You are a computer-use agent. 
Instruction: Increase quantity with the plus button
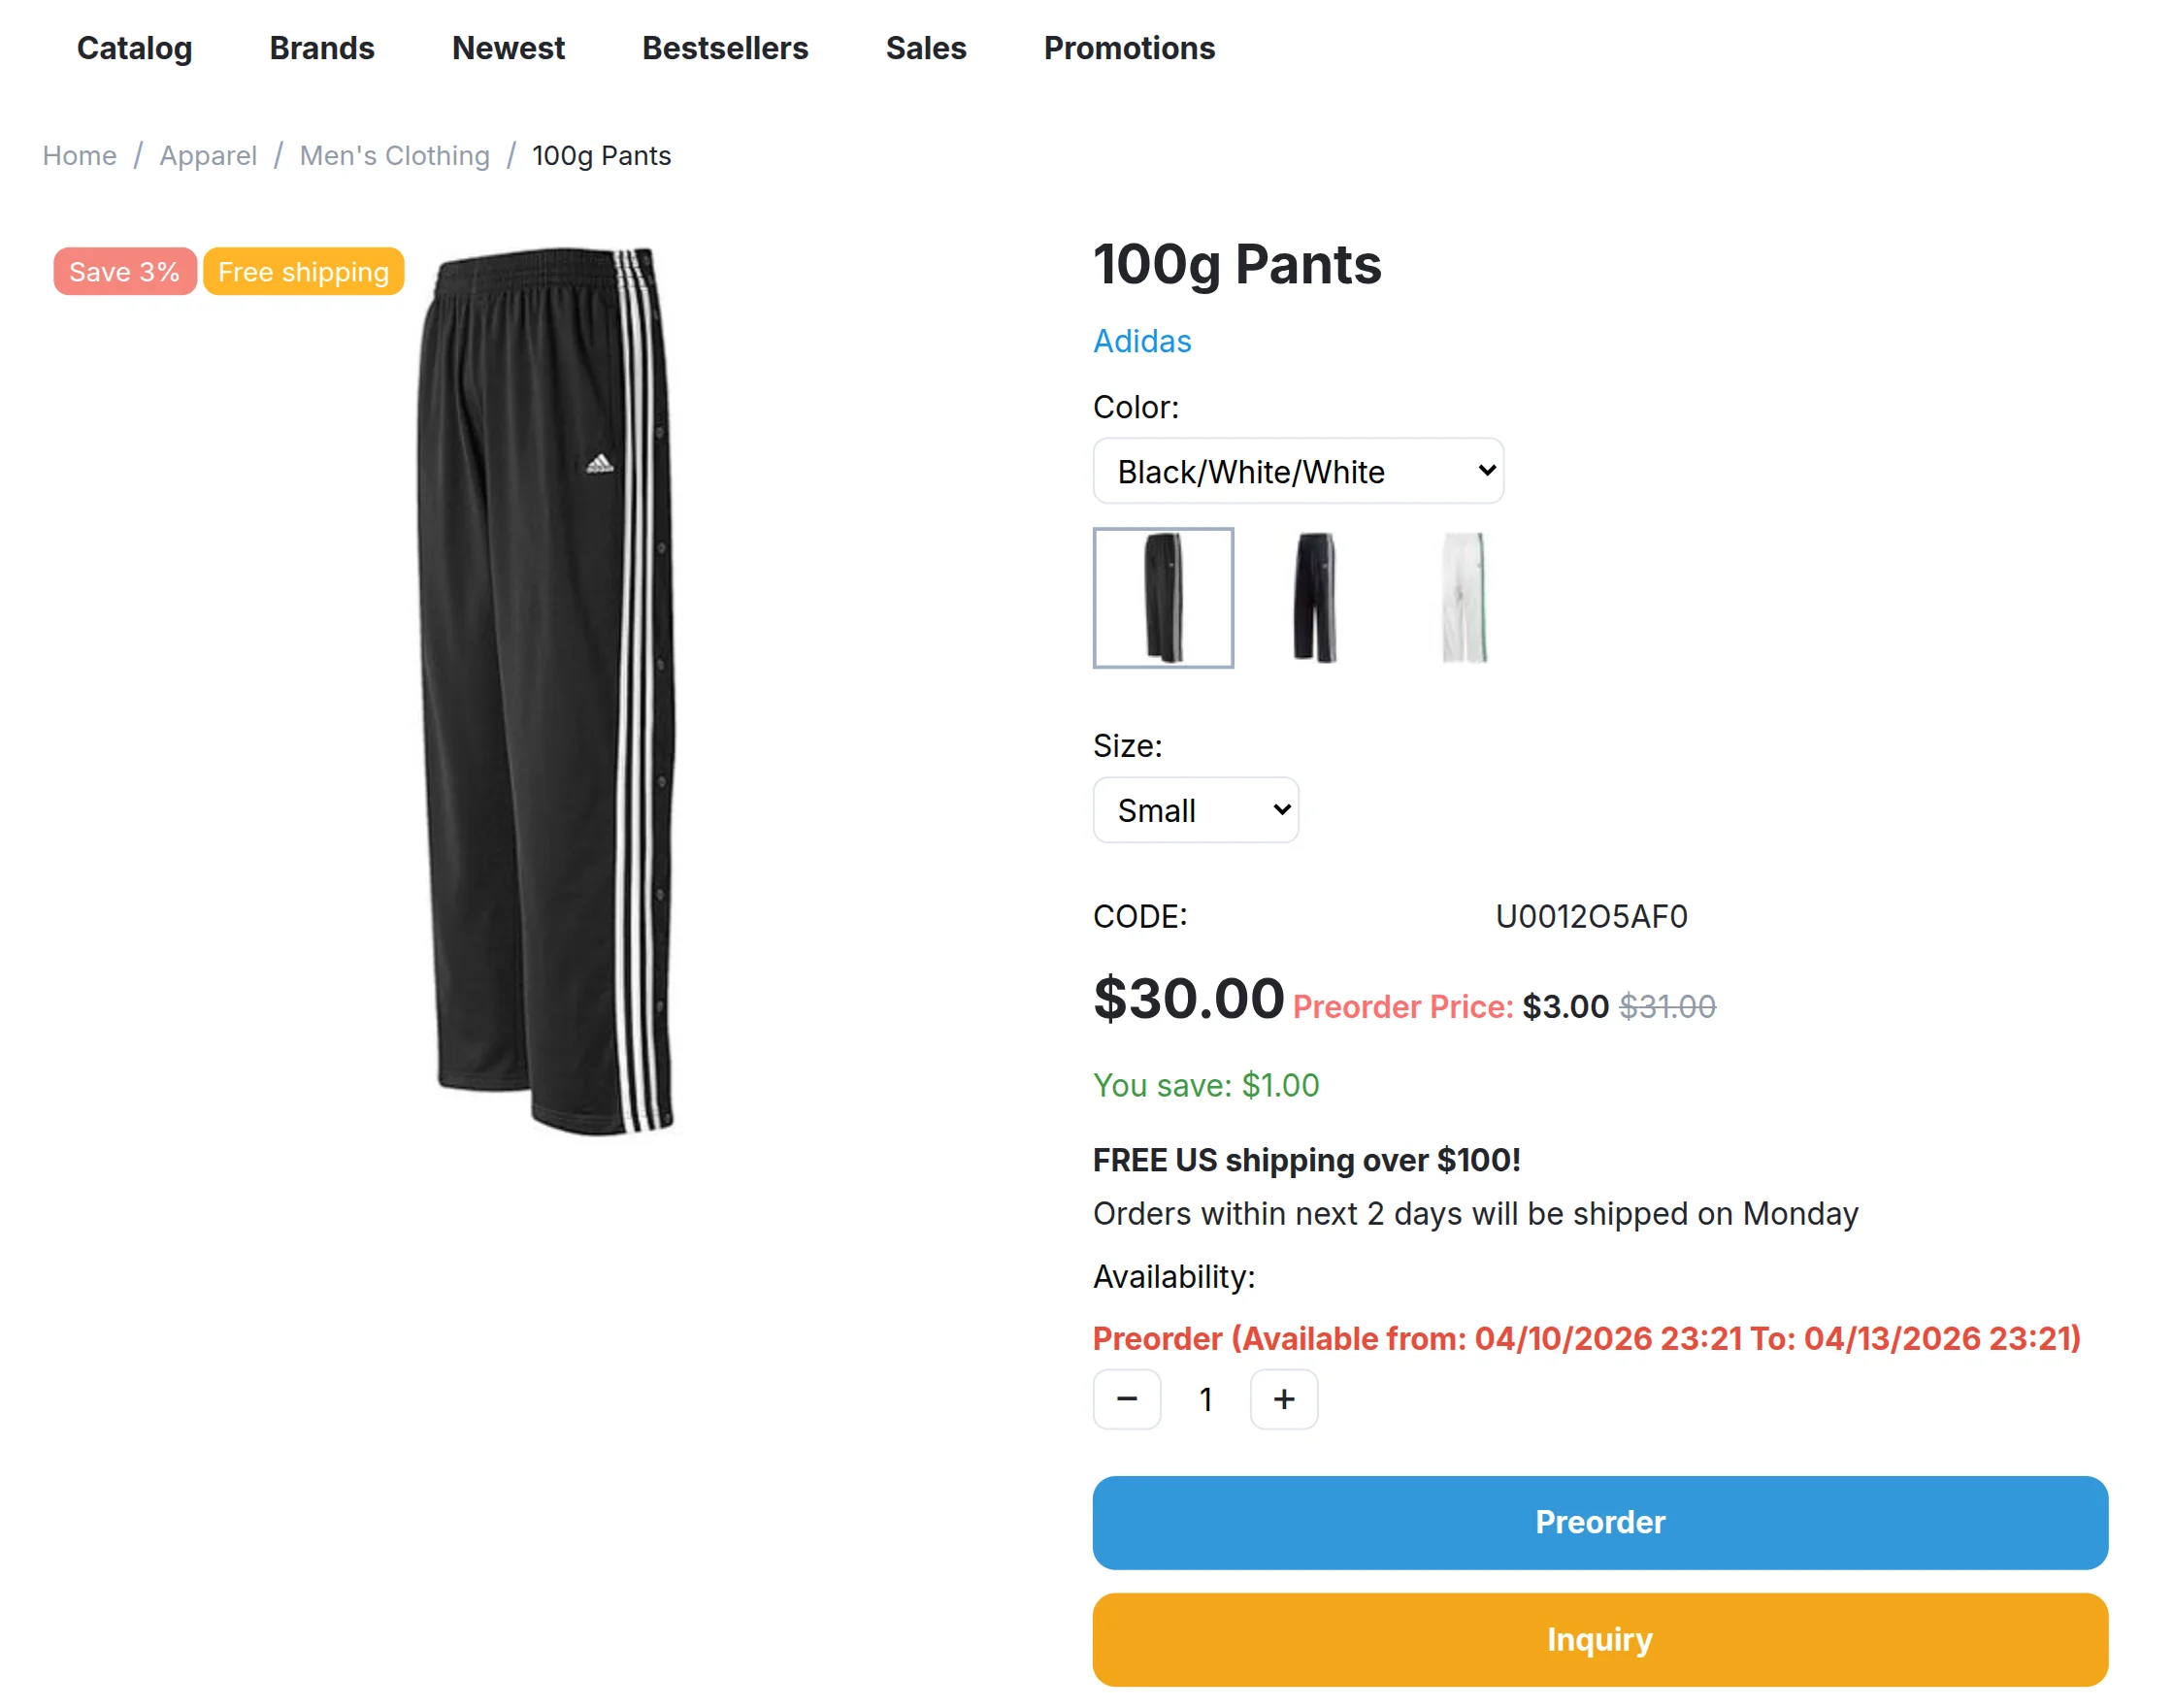coord(1283,1398)
